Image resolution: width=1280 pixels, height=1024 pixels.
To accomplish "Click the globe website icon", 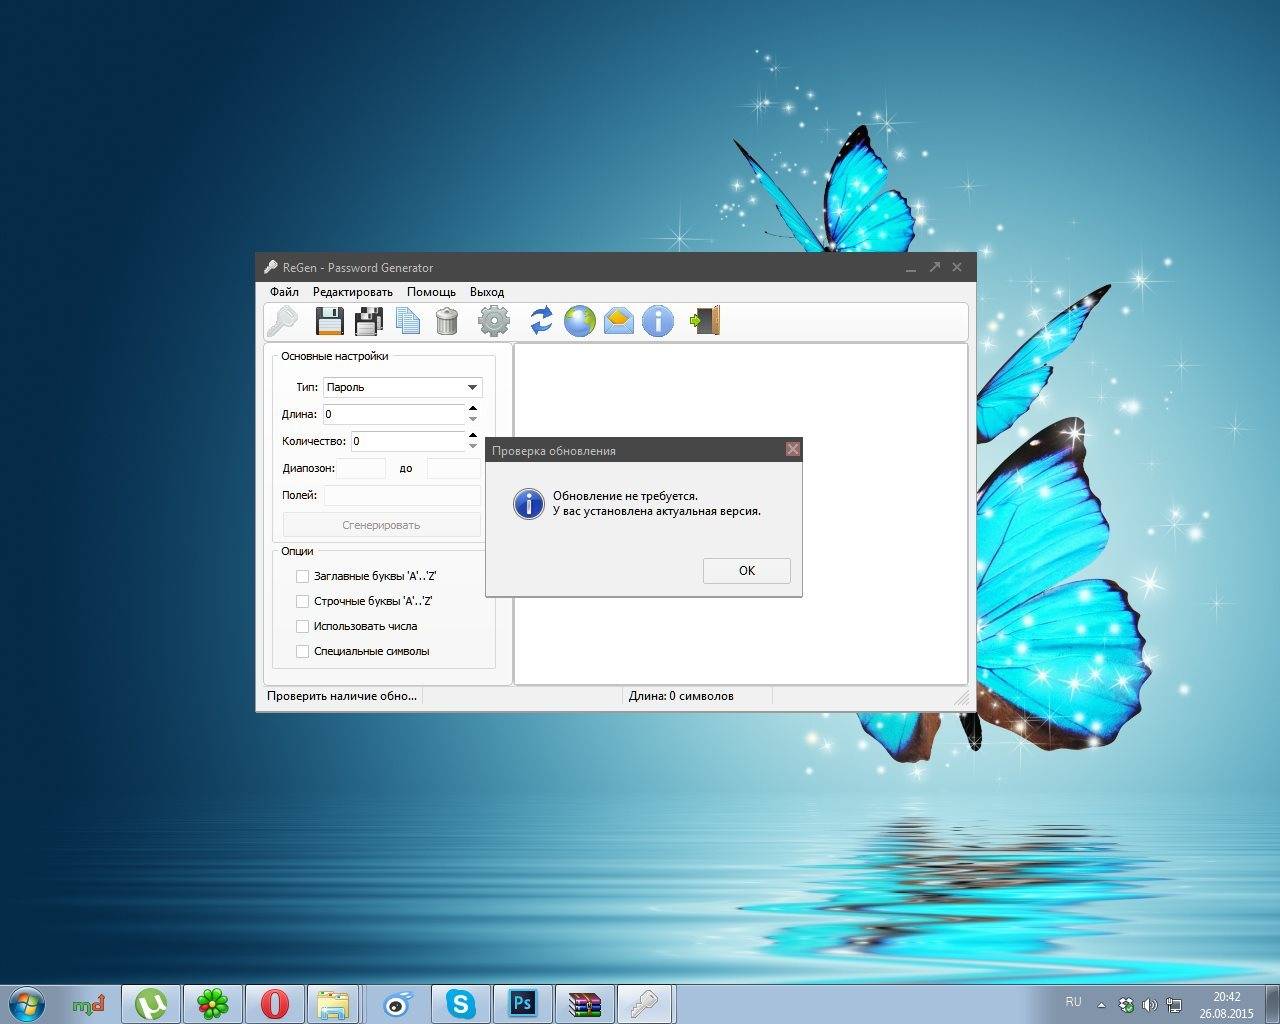I will click(x=580, y=321).
